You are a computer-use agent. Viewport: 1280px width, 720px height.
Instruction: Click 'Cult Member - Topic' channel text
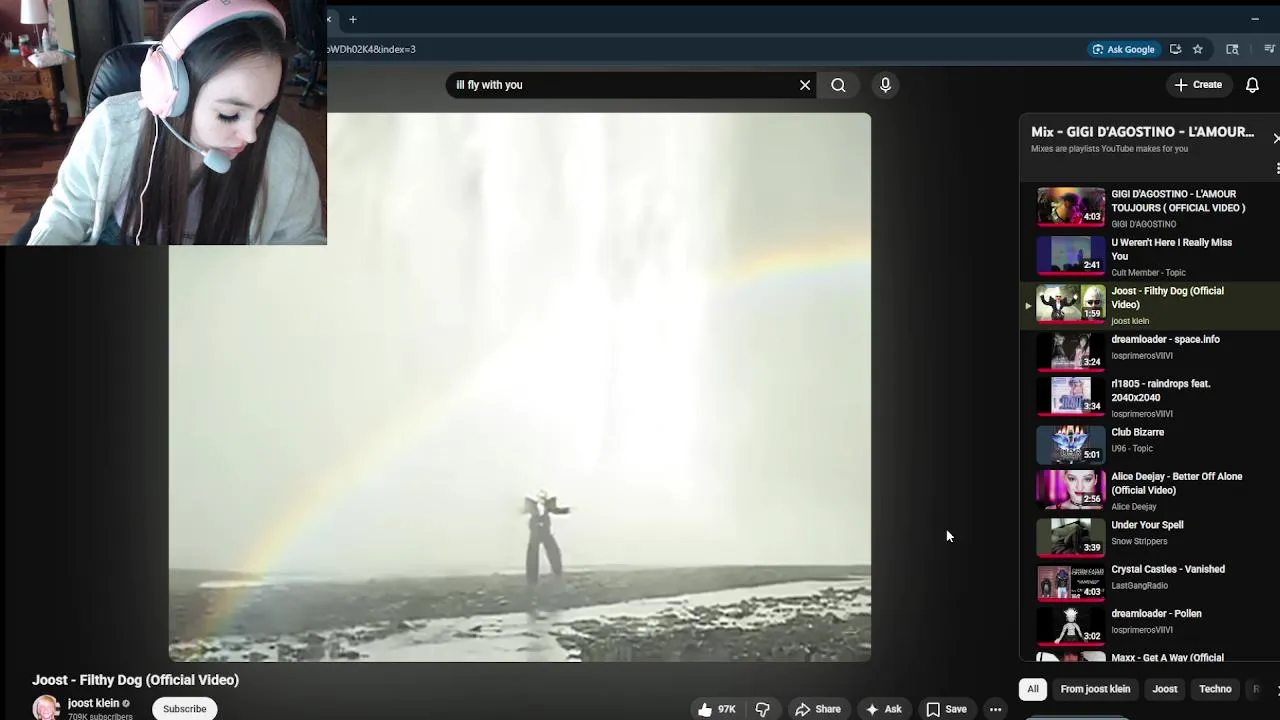coord(1148,272)
